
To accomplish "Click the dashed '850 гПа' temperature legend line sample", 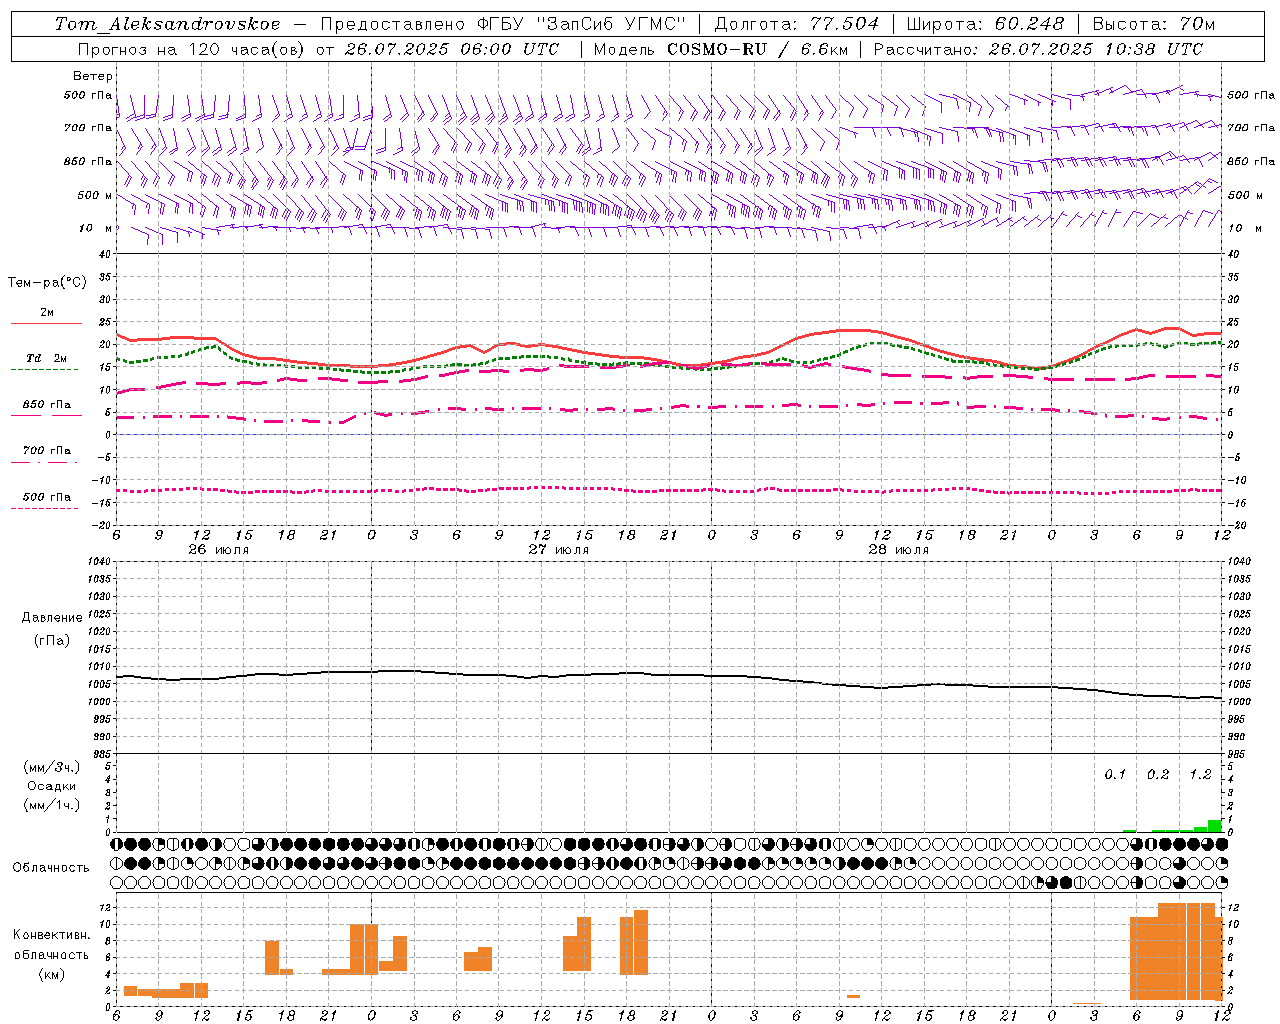I will coord(46,415).
